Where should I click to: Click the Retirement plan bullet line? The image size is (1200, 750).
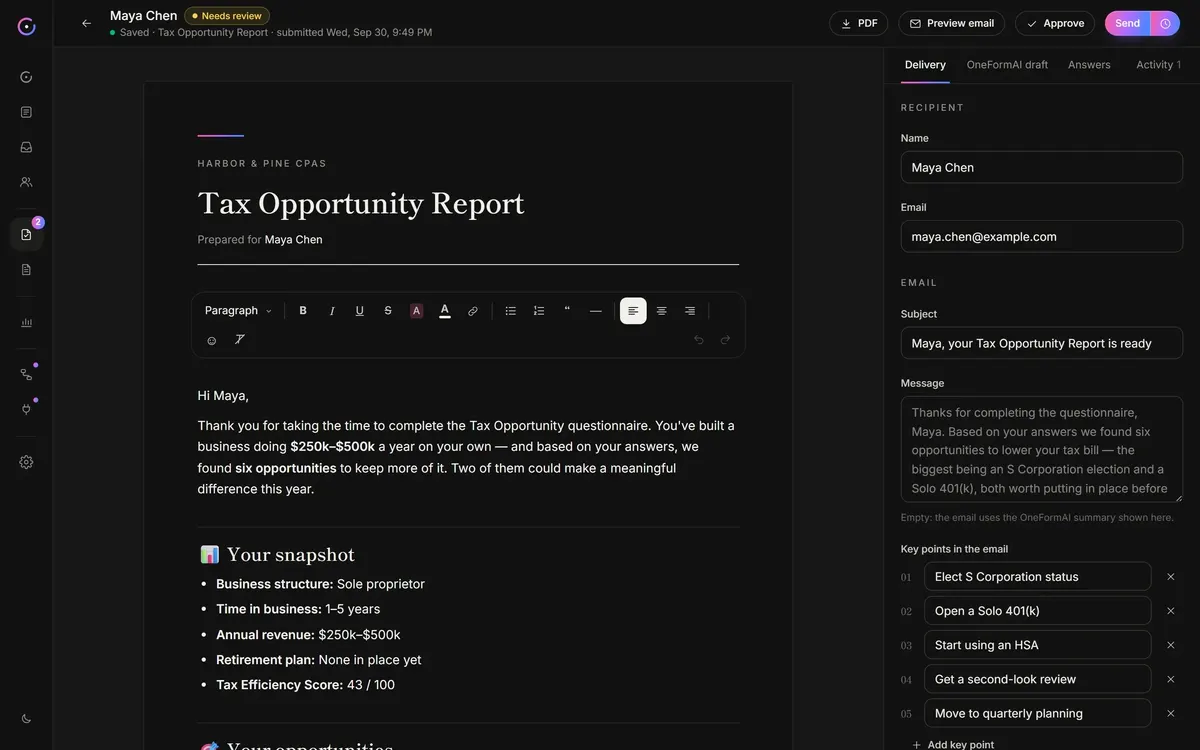[318, 660]
